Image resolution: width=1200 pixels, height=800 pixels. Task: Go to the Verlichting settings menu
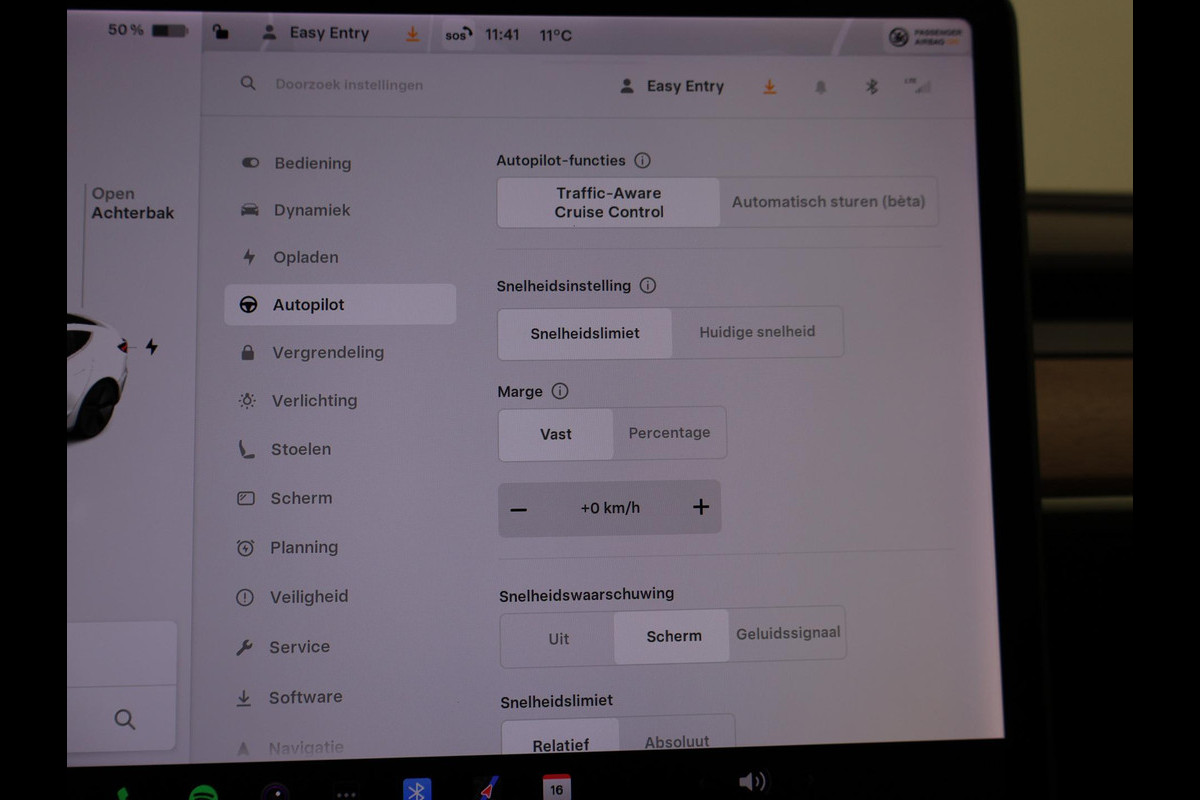point(314,401)
